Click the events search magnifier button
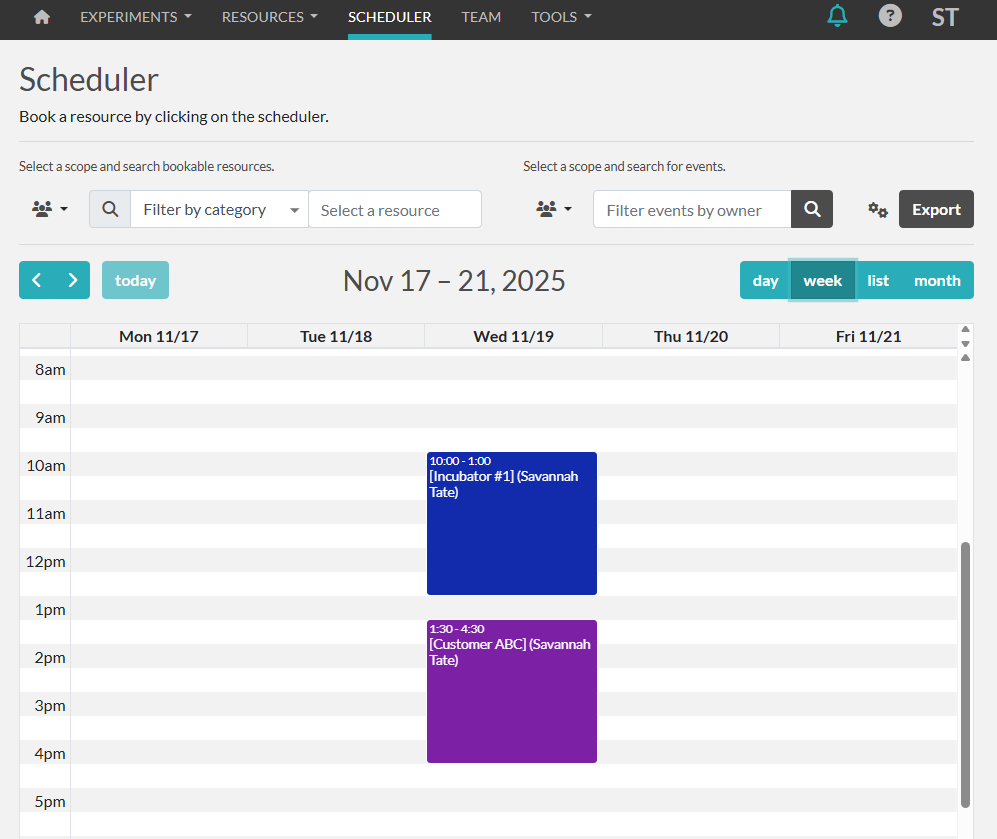The height and width of the screenshot is (839, 997). pyautogui.click(x=812, y=210)
